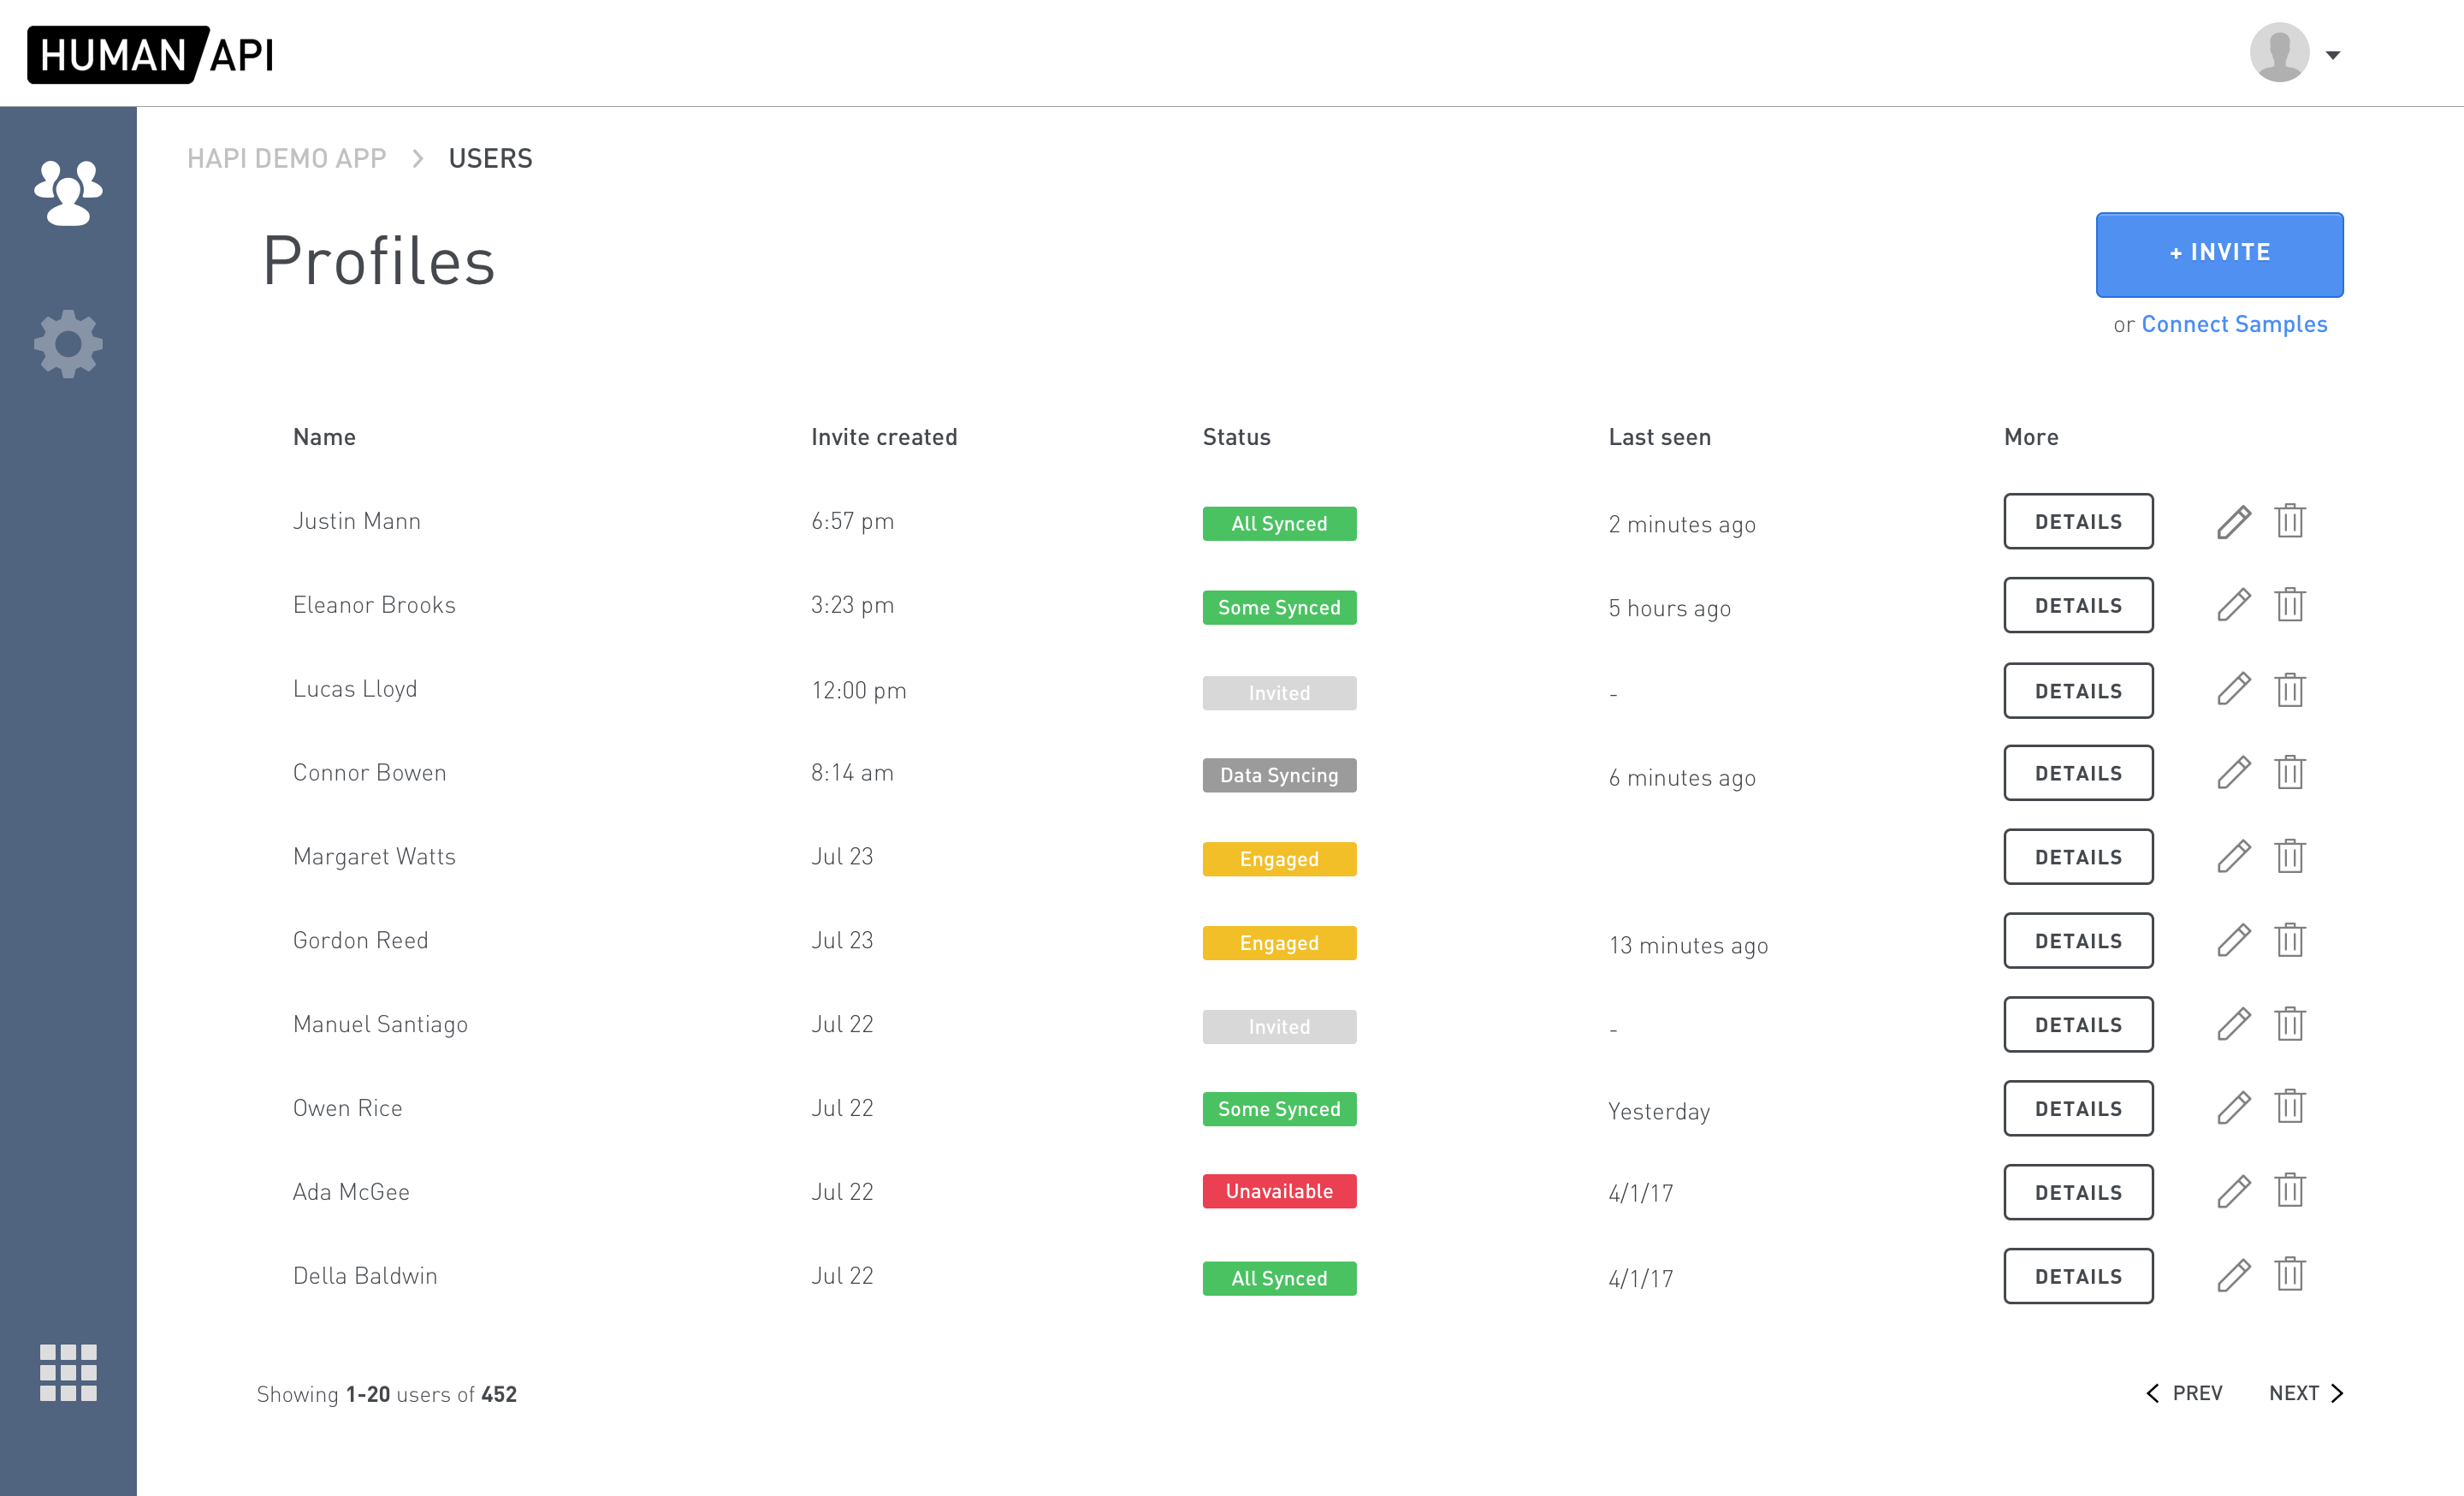Click Margaret Watts' Engaged status badge

pyautogui.click(x=1279, y=859)
